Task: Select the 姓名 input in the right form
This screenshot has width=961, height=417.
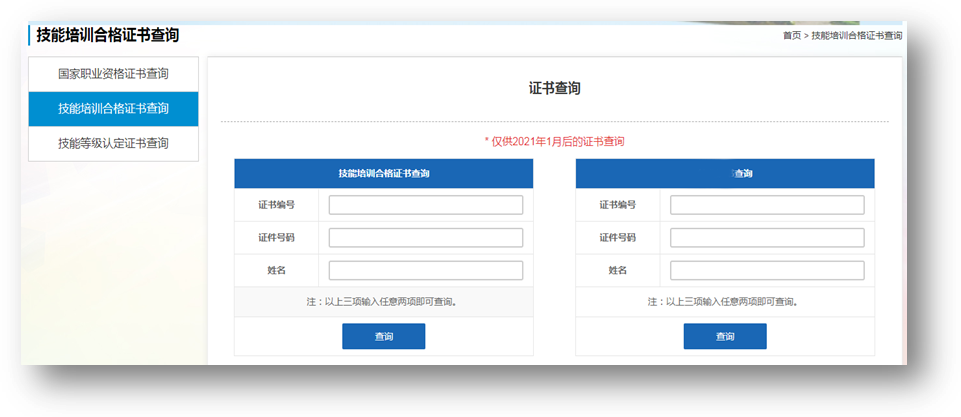Action: pos(767,271)
